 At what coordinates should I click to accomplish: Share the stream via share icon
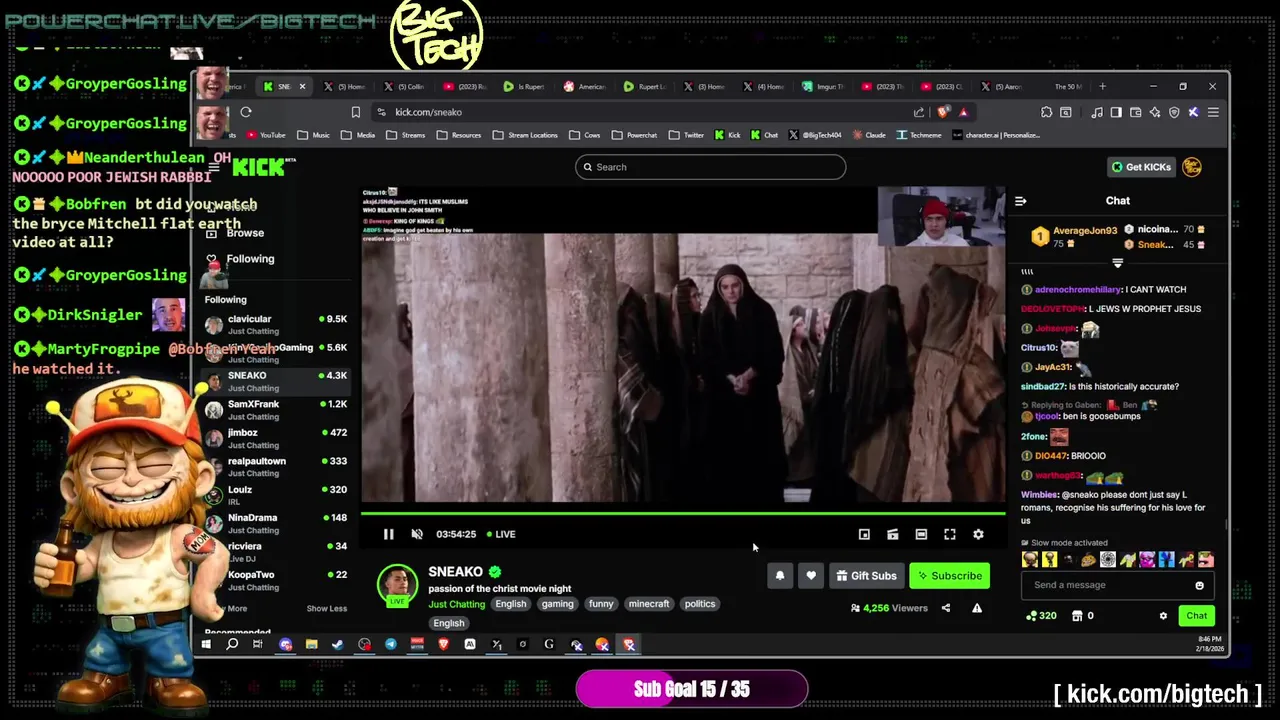946,608
